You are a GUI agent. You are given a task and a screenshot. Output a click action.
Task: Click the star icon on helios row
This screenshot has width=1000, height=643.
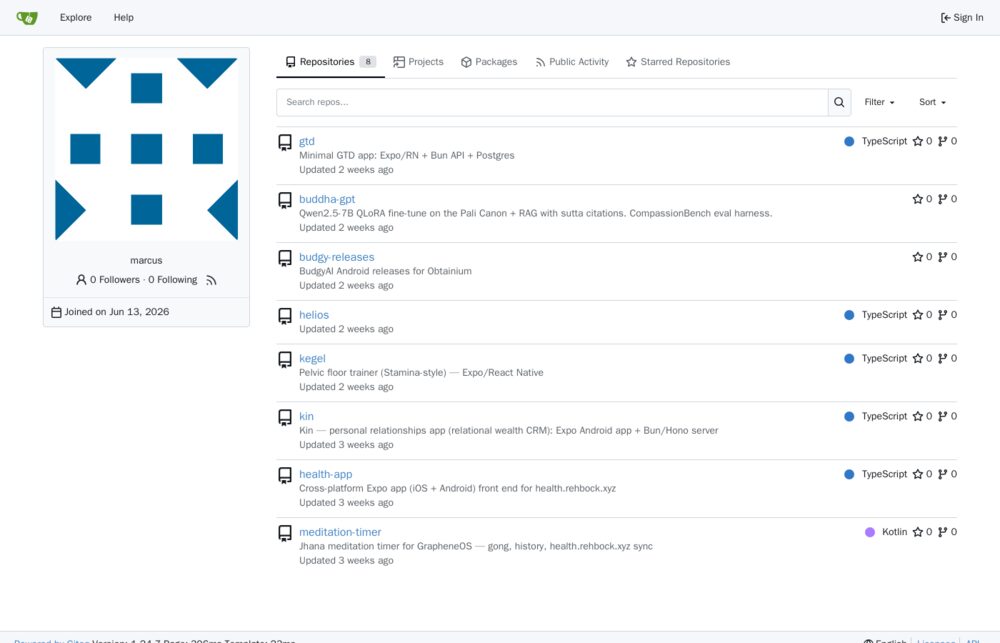[918, 315]
